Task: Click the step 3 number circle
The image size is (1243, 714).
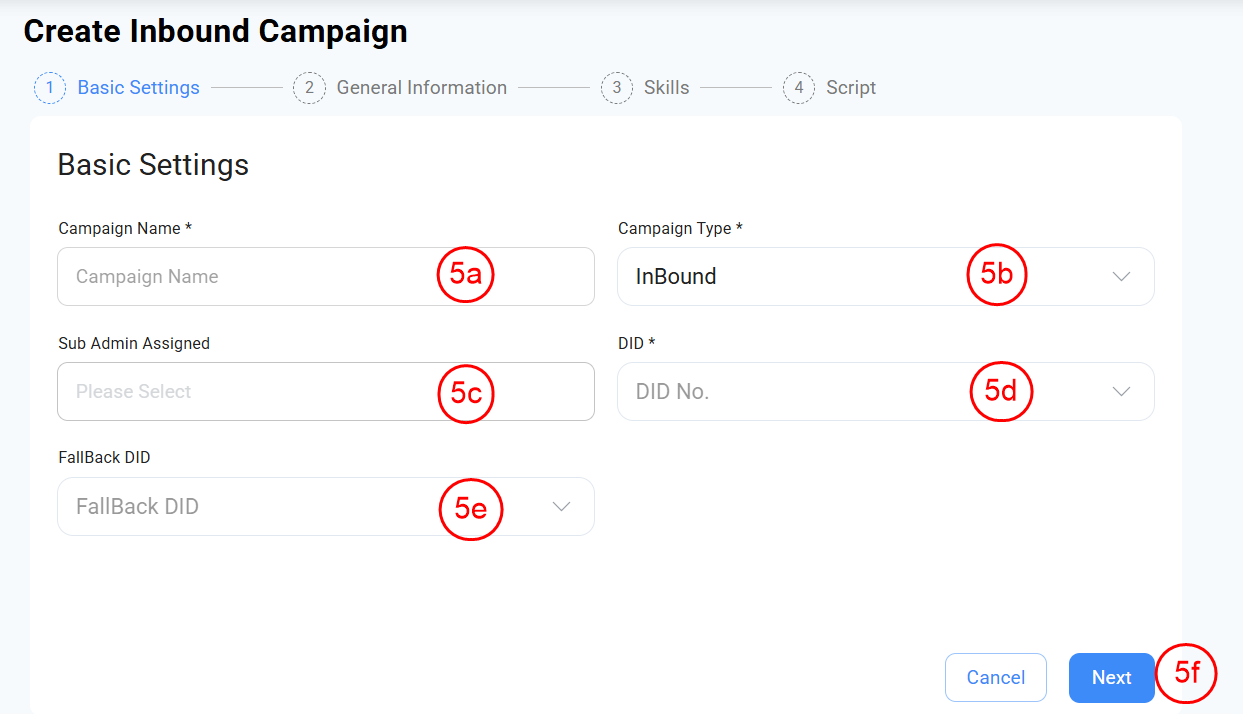Action: coord(617,88)
